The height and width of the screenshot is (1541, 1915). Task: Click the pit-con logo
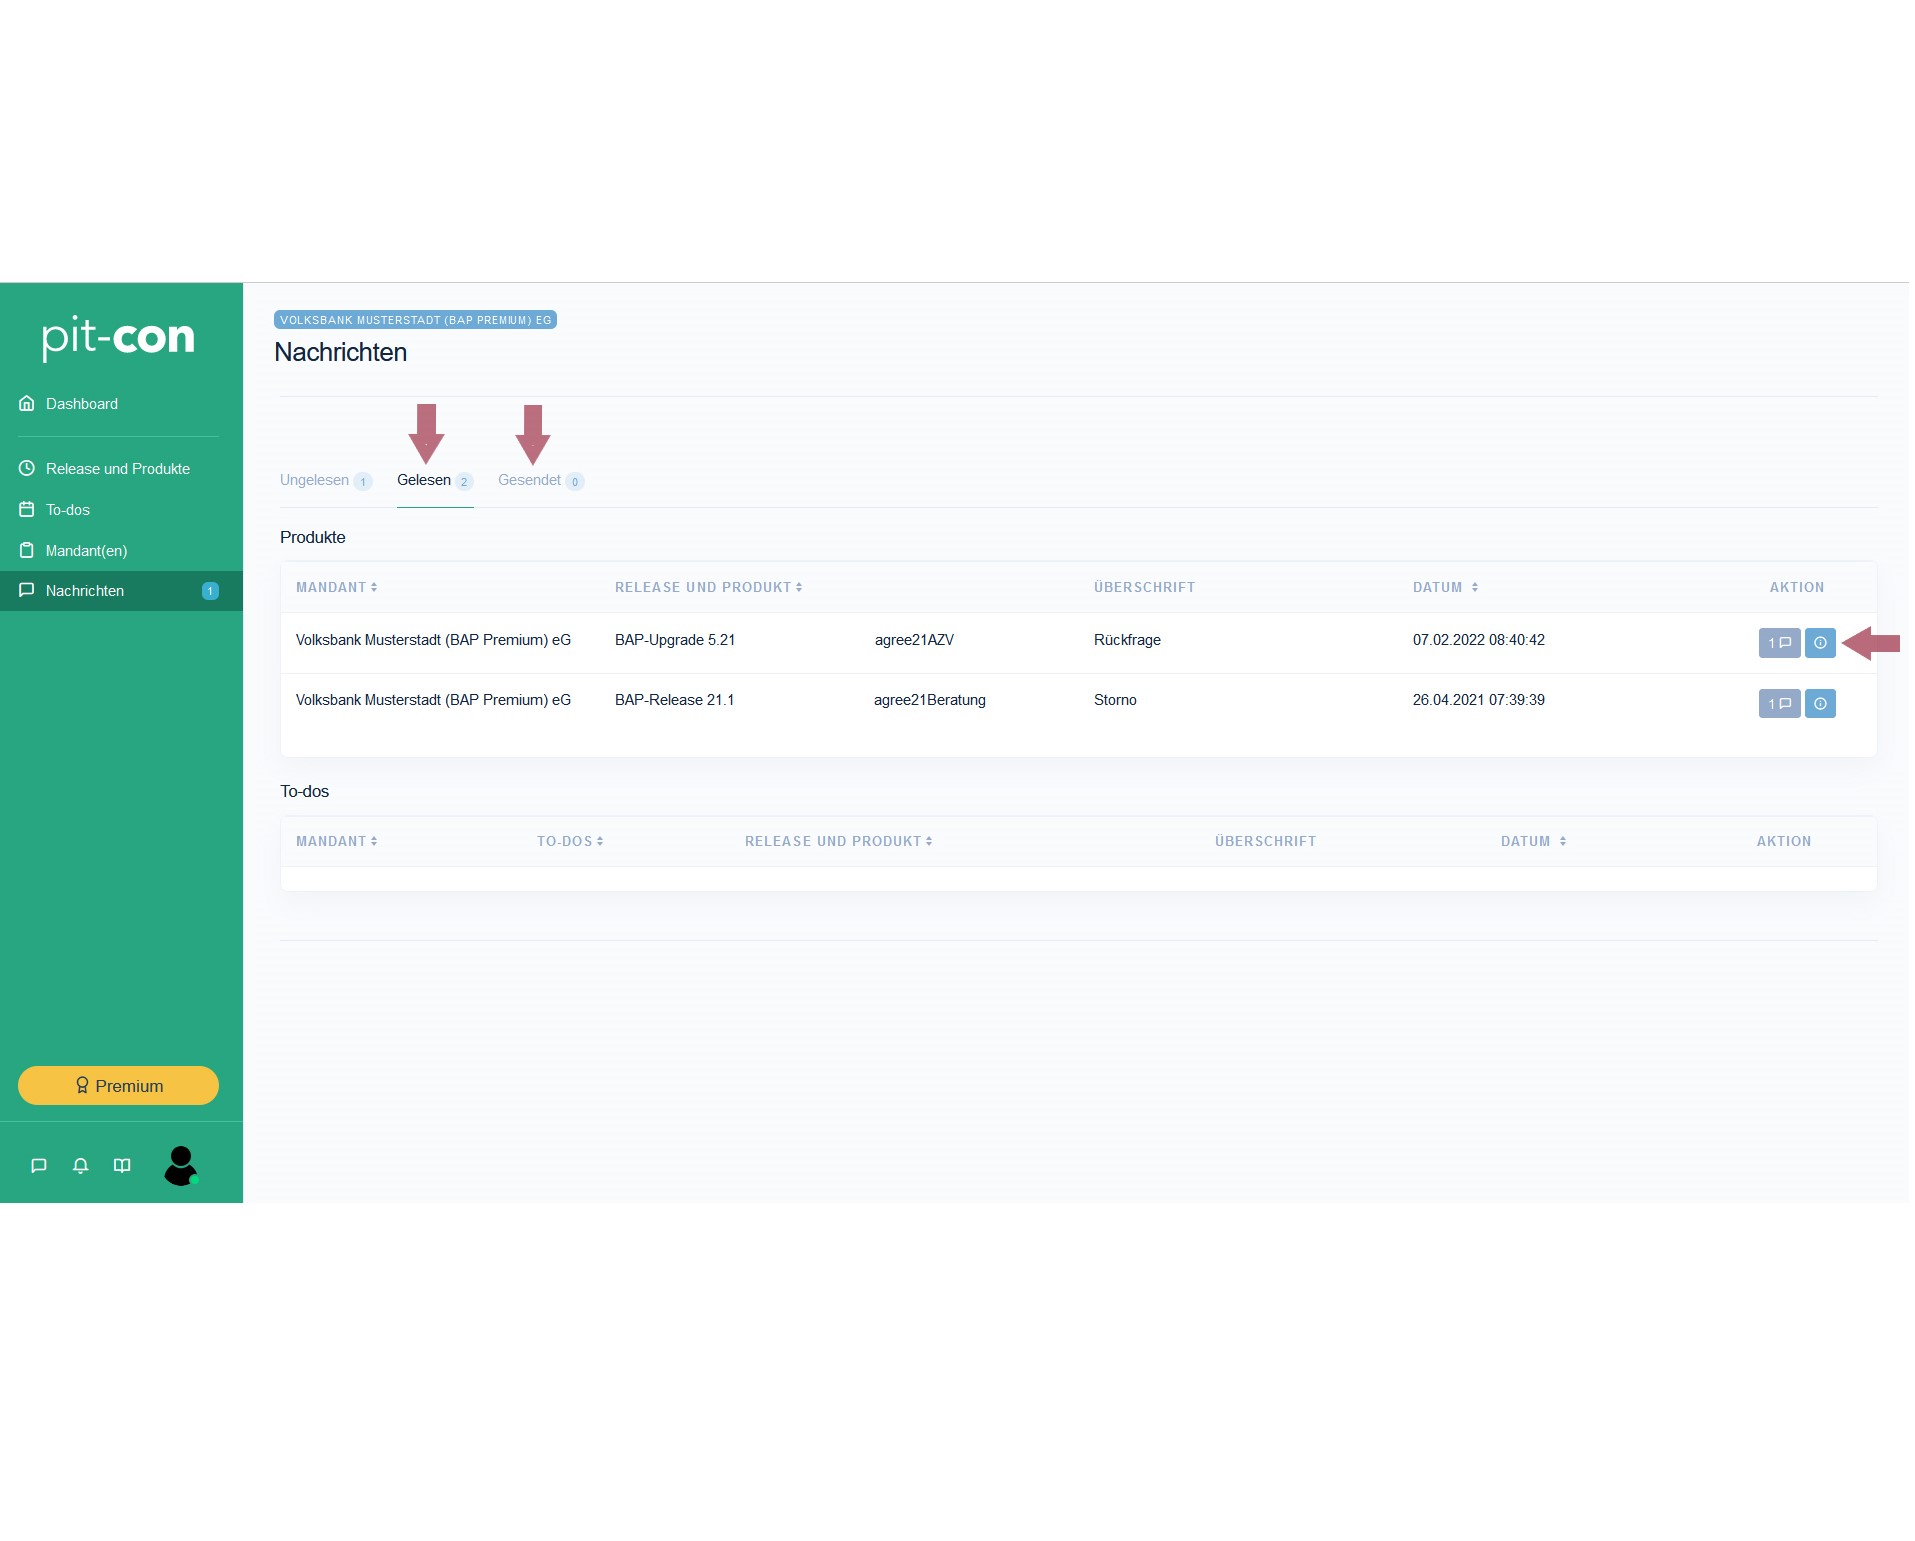pos(118,337)
